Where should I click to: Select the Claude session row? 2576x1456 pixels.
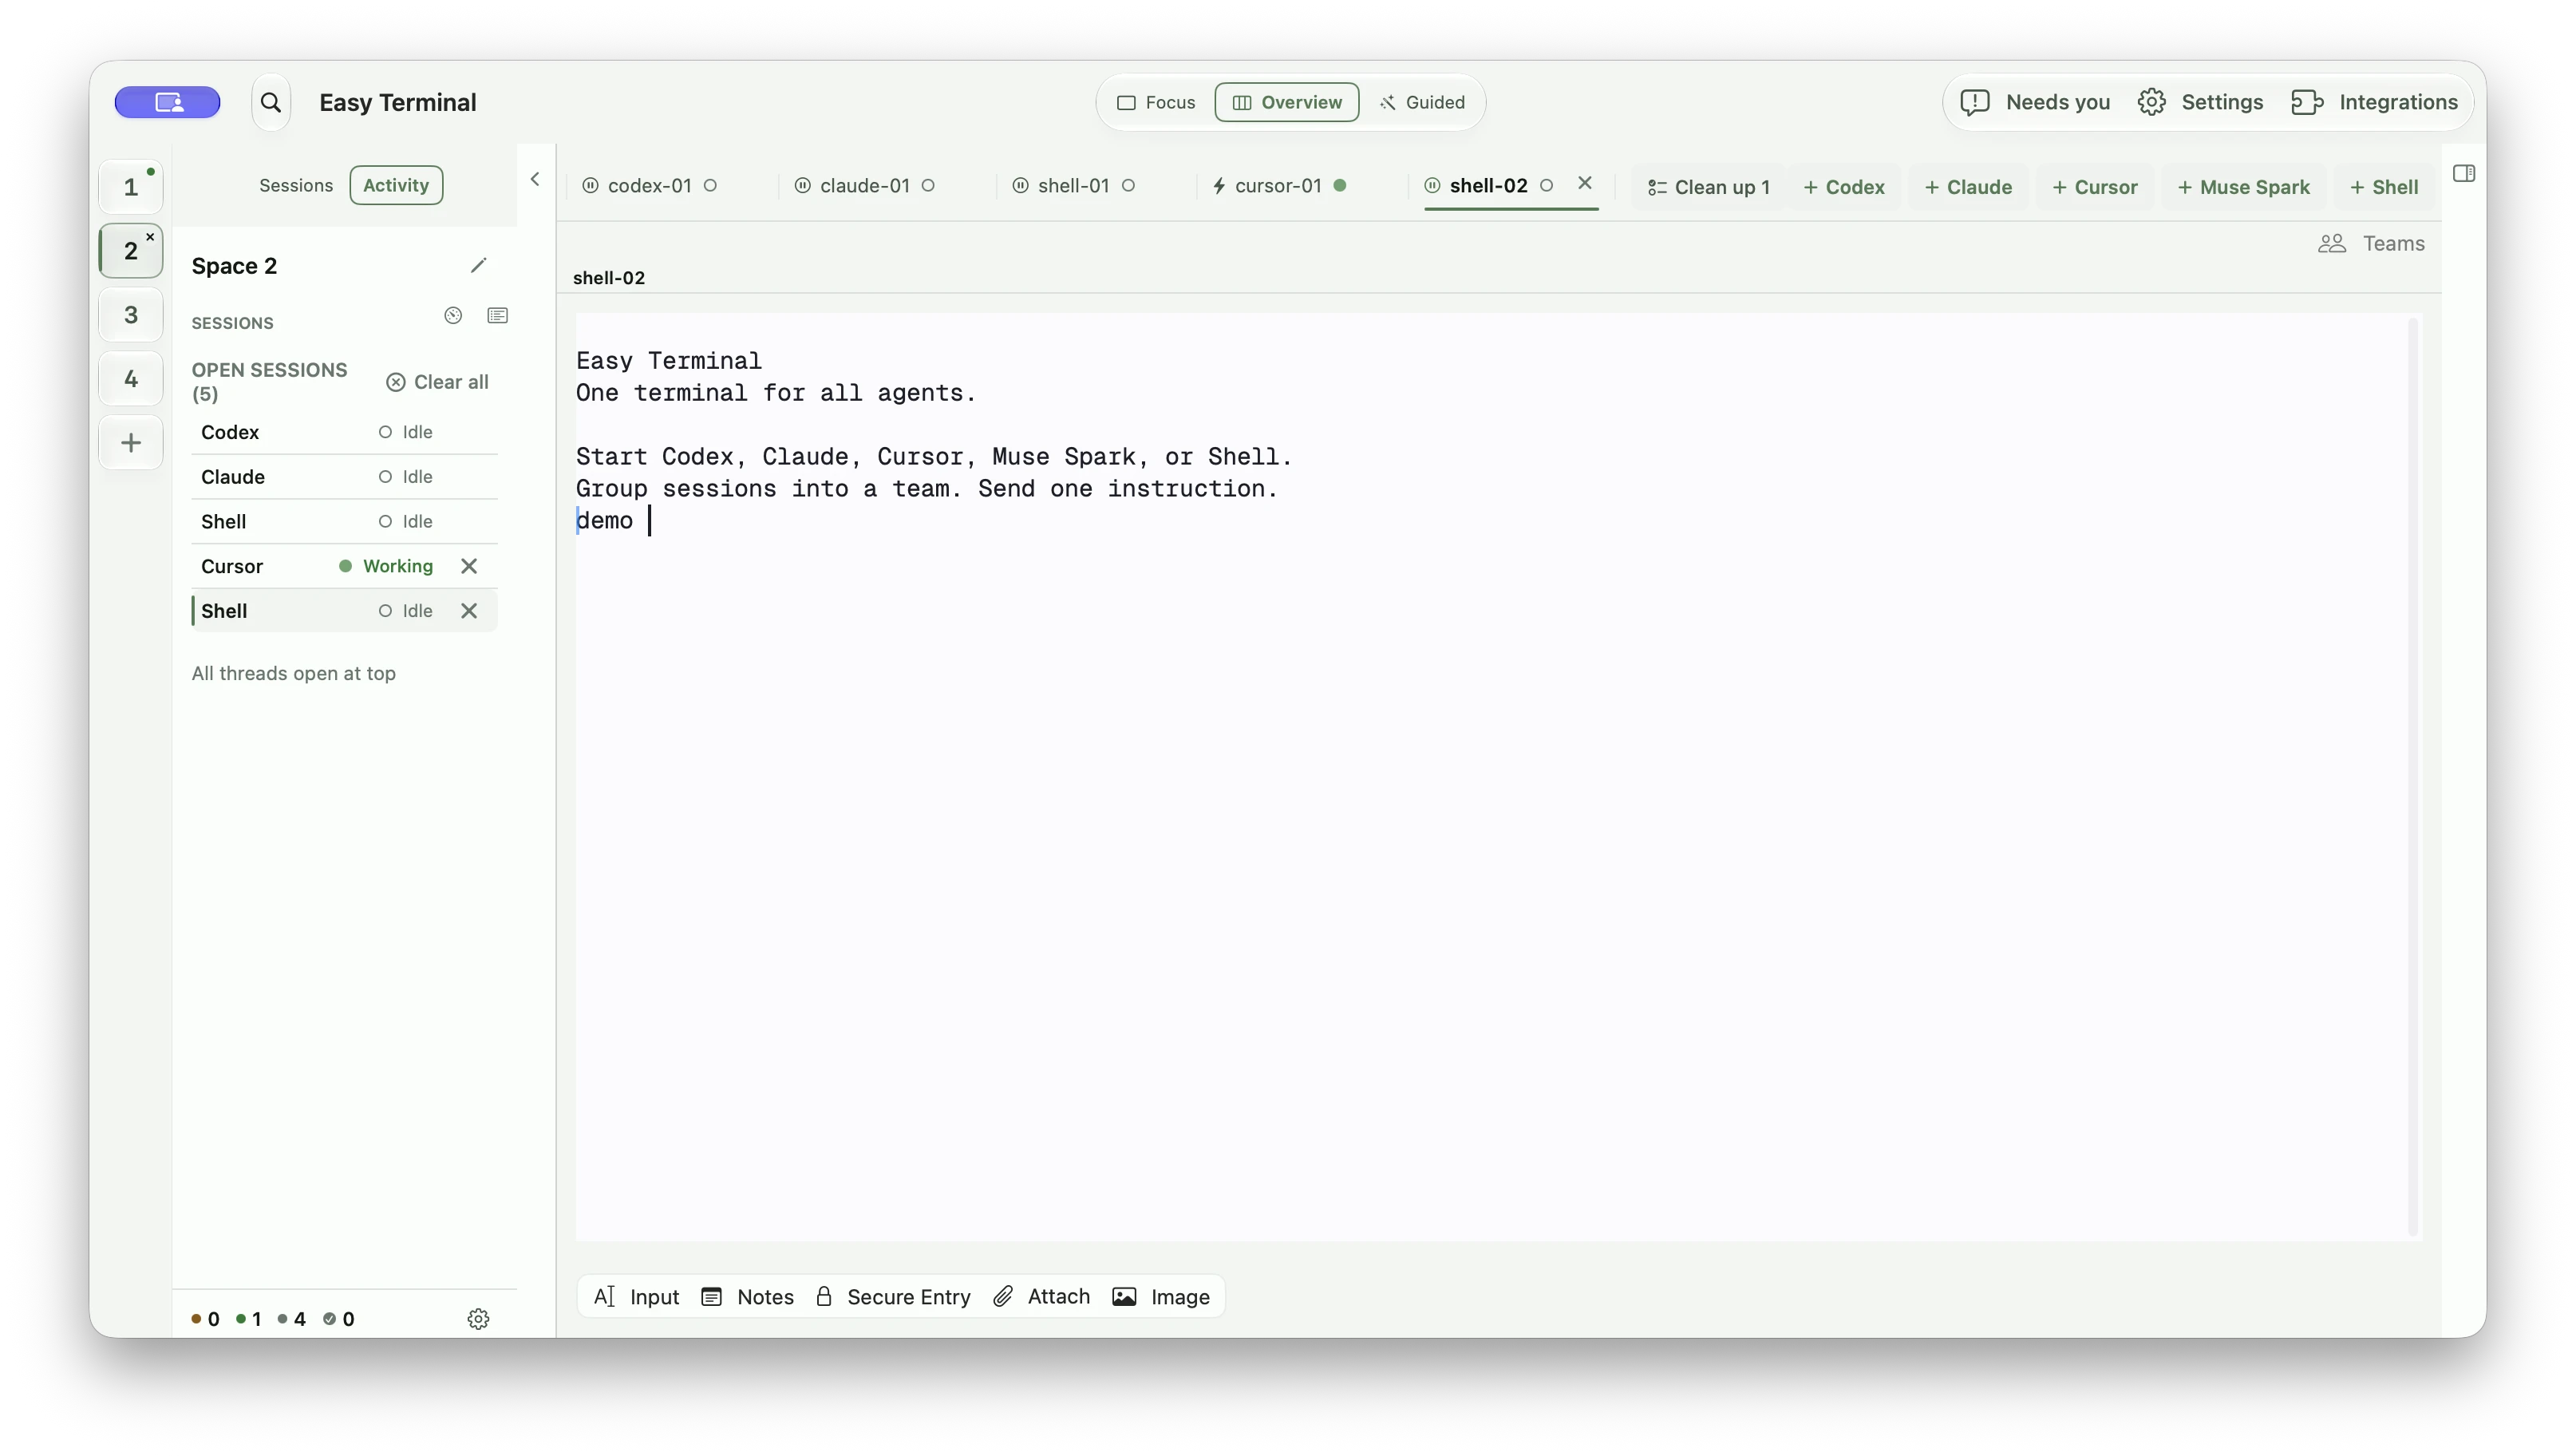tap(344, 477)
